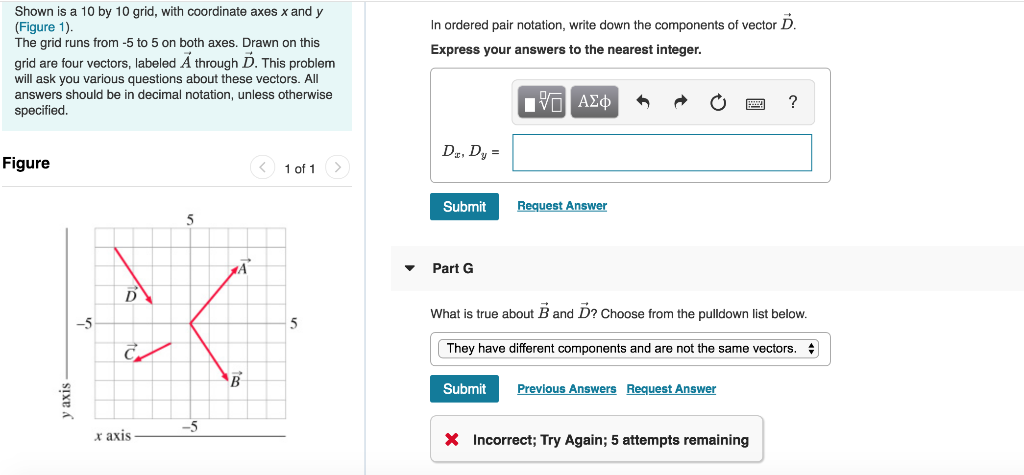Go to previous figure arrow
The image size is (1024, 475).
[262, 168]
